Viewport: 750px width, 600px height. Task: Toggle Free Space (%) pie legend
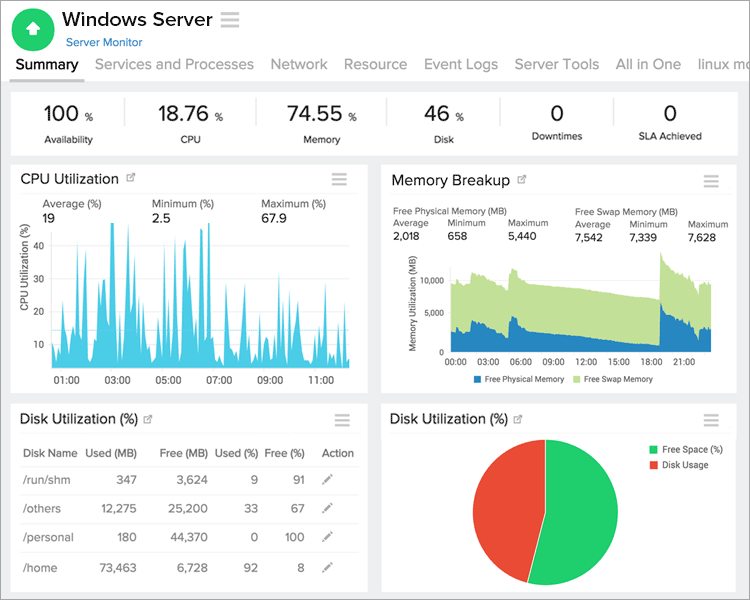685,450
